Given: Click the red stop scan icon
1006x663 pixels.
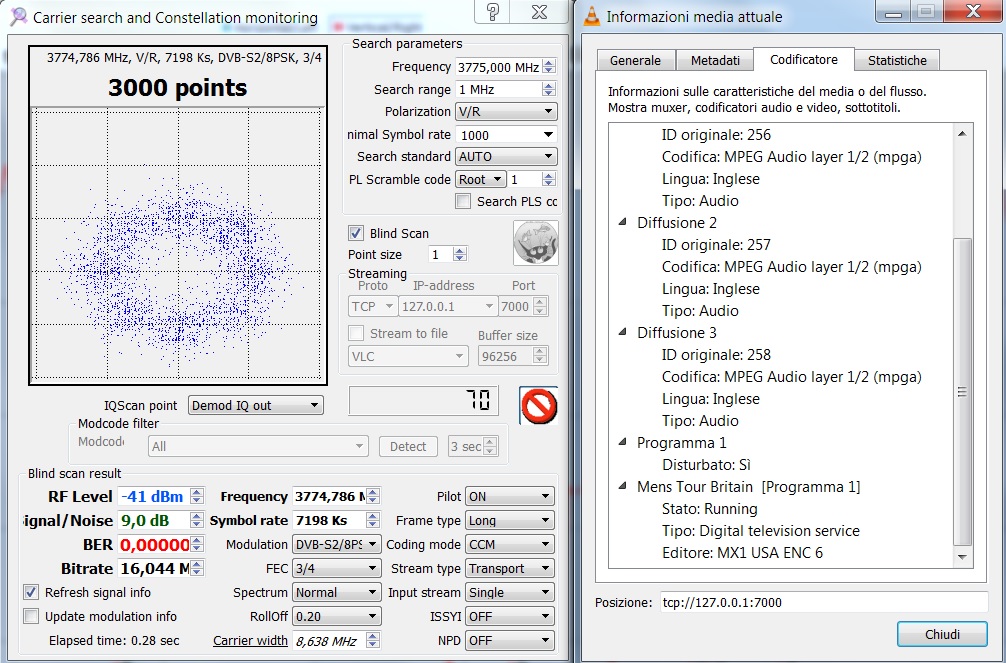Looking at the screenshot, I should coord(538,406).
